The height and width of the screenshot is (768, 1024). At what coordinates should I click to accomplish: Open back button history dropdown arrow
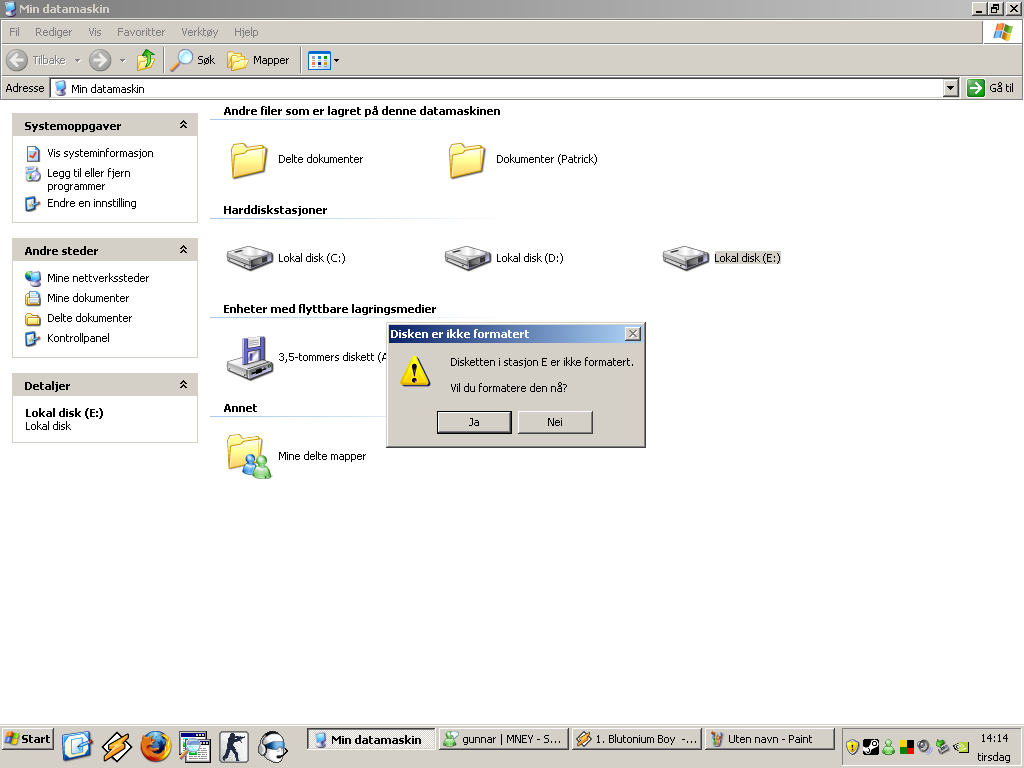click(77, 61)
